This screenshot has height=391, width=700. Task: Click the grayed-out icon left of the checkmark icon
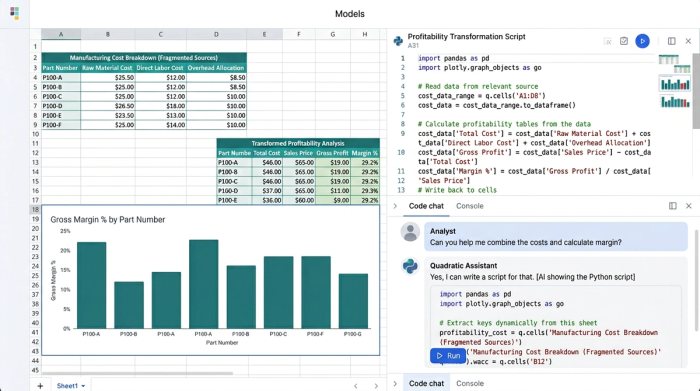pyautogui.click(x=607, y=41)
